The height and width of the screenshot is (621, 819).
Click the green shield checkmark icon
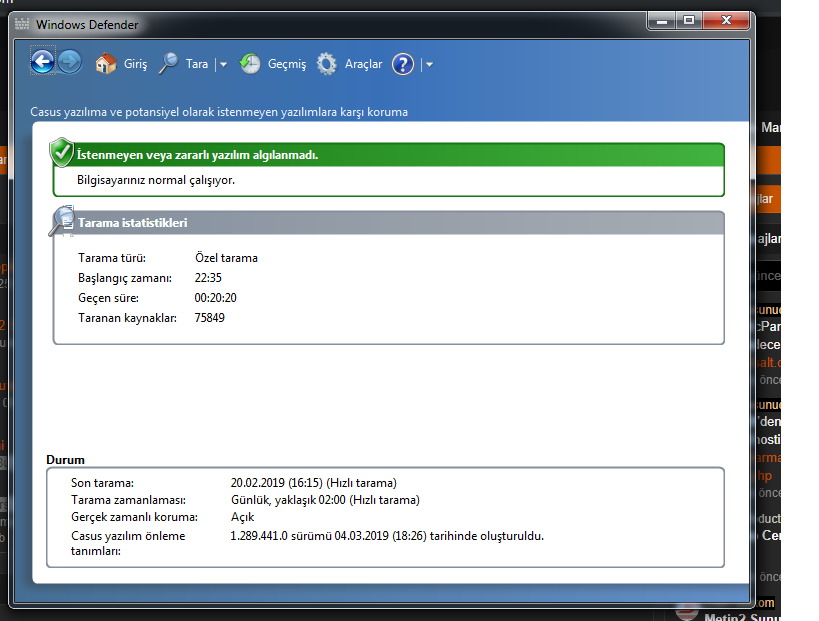62,153
